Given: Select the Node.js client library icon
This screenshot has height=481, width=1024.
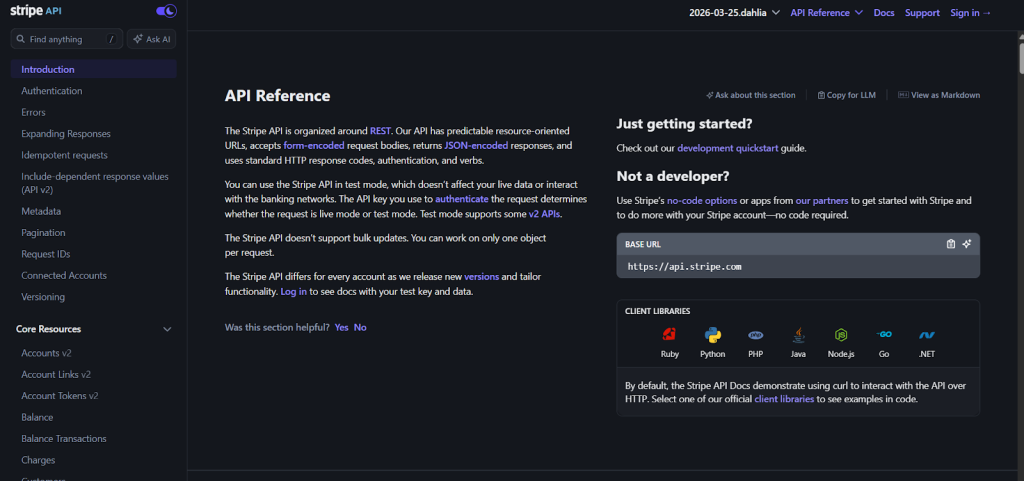Looking at the screenshot, I should point(842,335).
